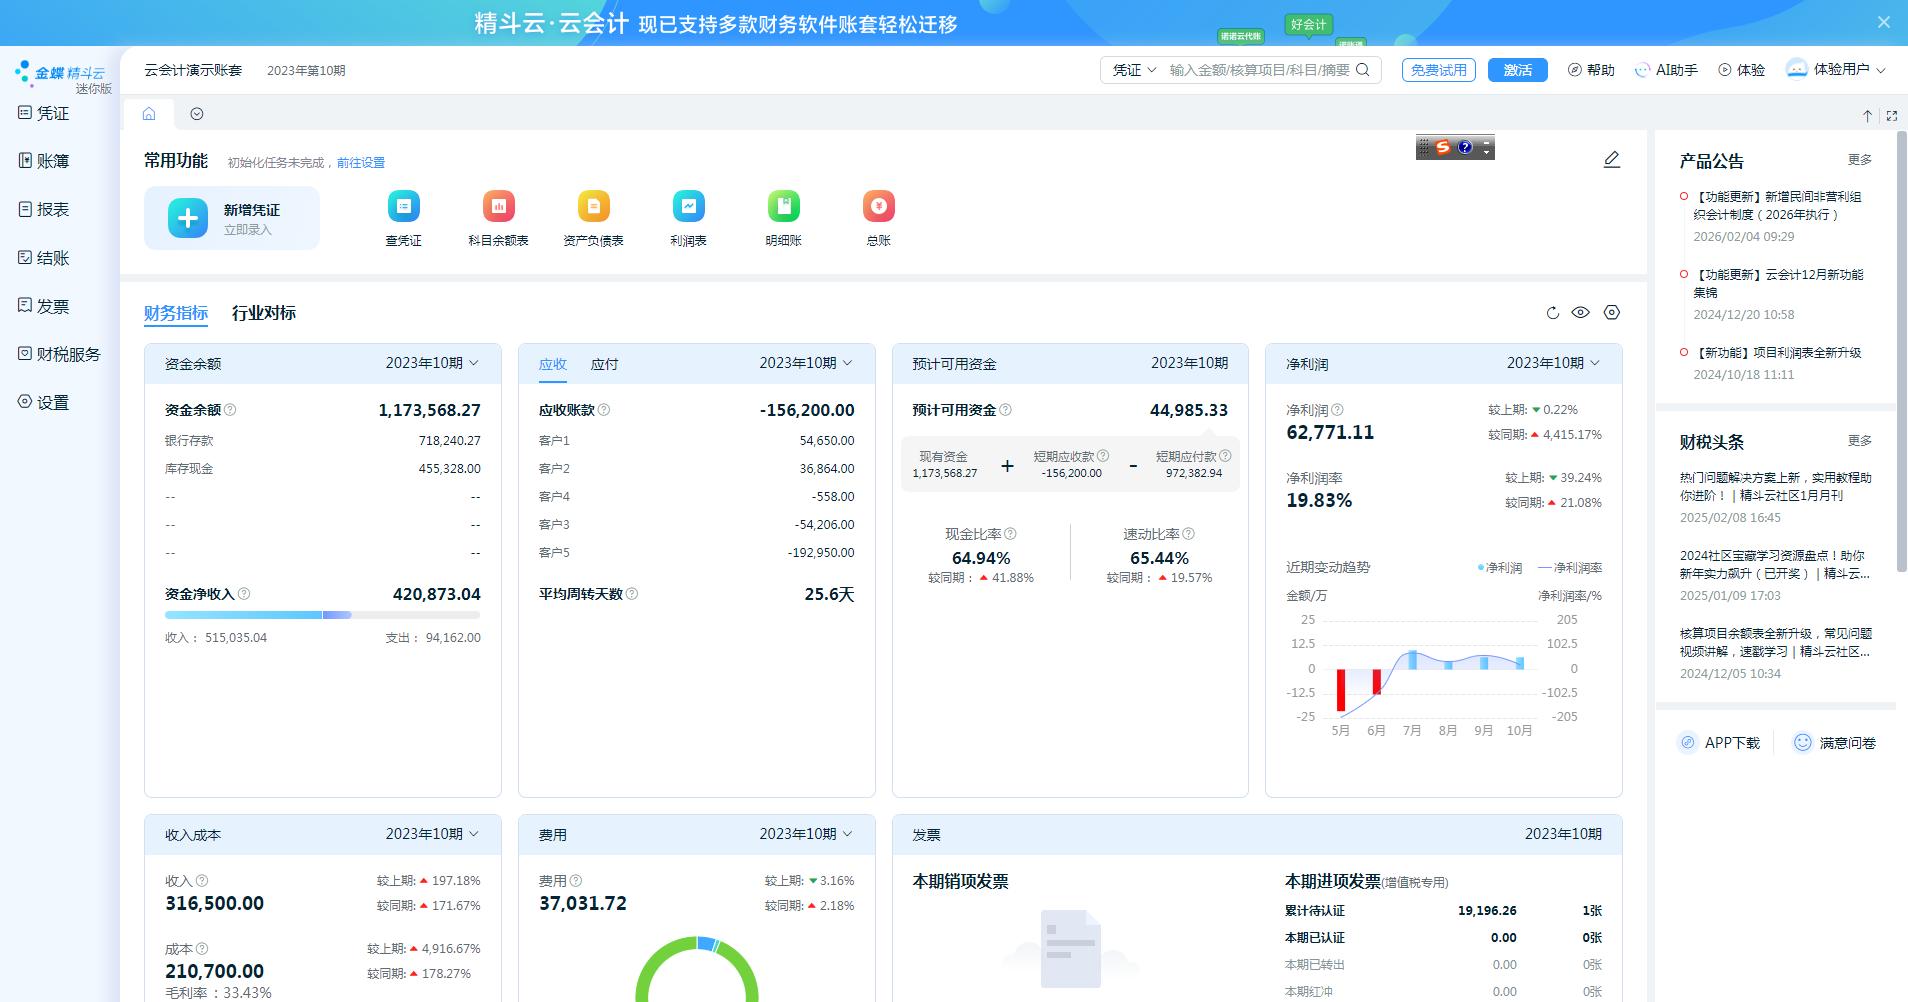Click the search input field for 金额/核算项目
The height and width of the screenshot is (1002, 1908).
click(1258, 70)
